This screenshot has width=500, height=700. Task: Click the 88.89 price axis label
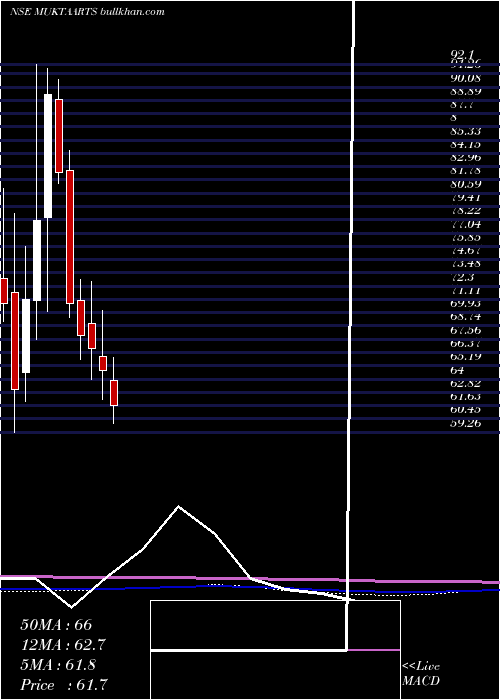pos(465,92)
